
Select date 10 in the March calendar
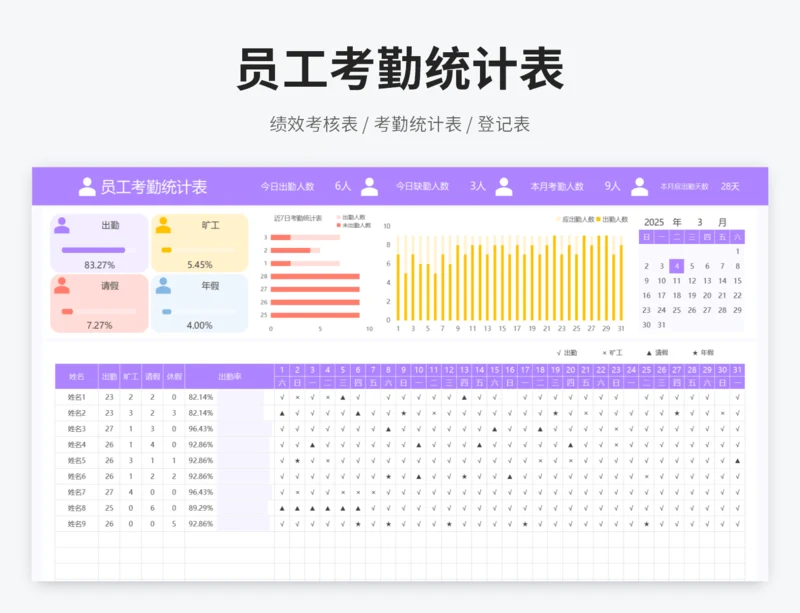pyautogui.click(x=661, y=281)
